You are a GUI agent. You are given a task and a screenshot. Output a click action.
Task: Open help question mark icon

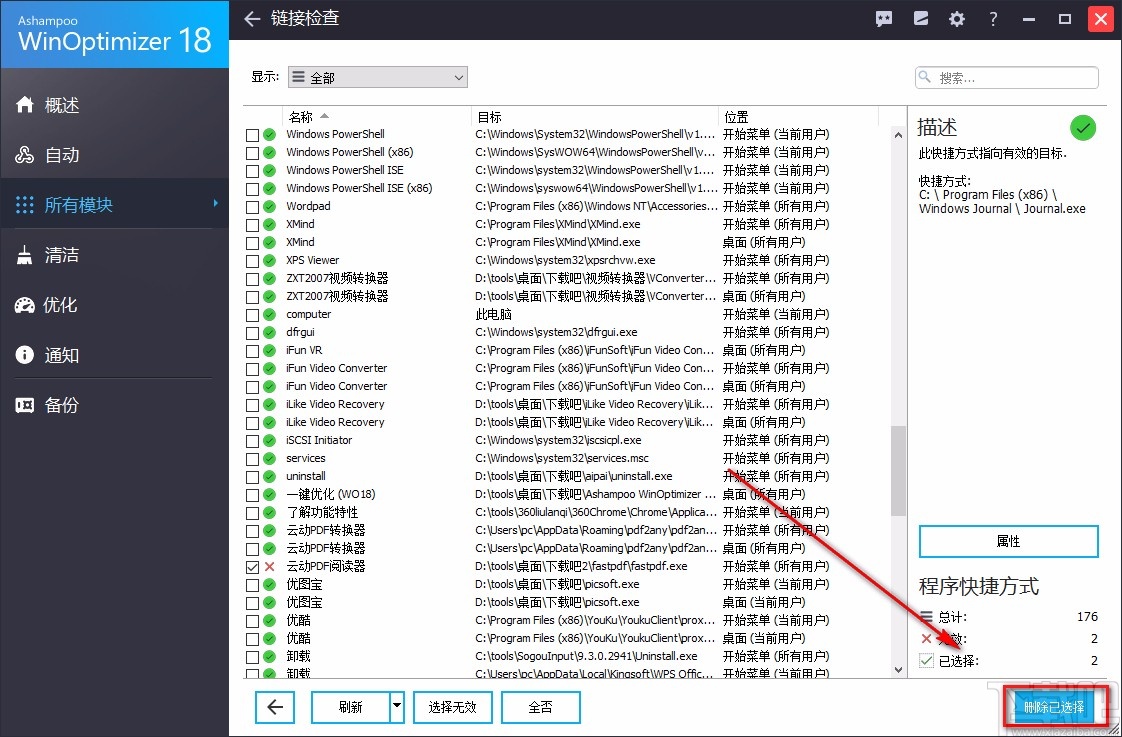pyautogui.click(x=993, y=19)
